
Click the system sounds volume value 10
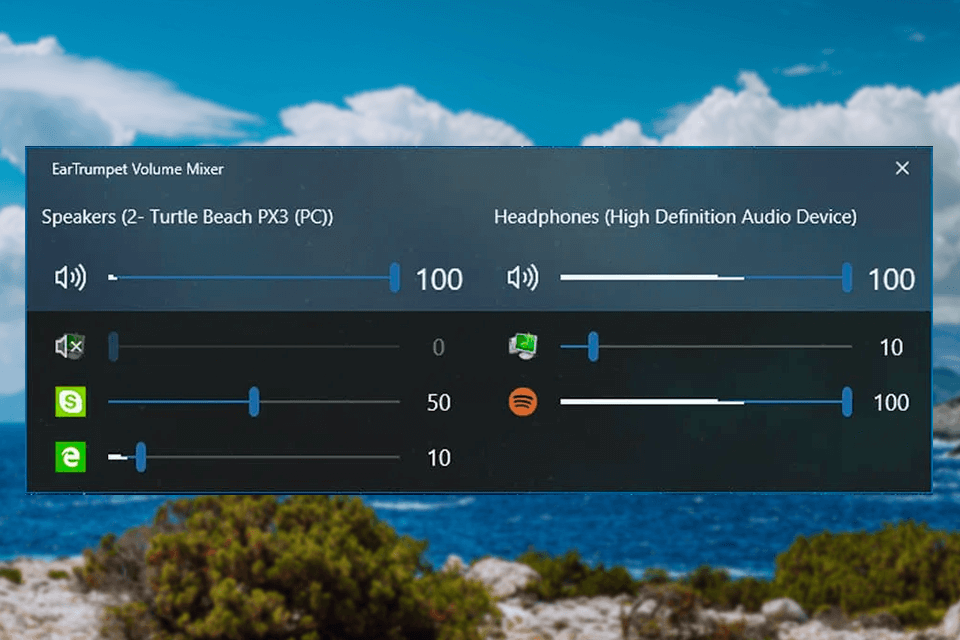click(891, 347)
